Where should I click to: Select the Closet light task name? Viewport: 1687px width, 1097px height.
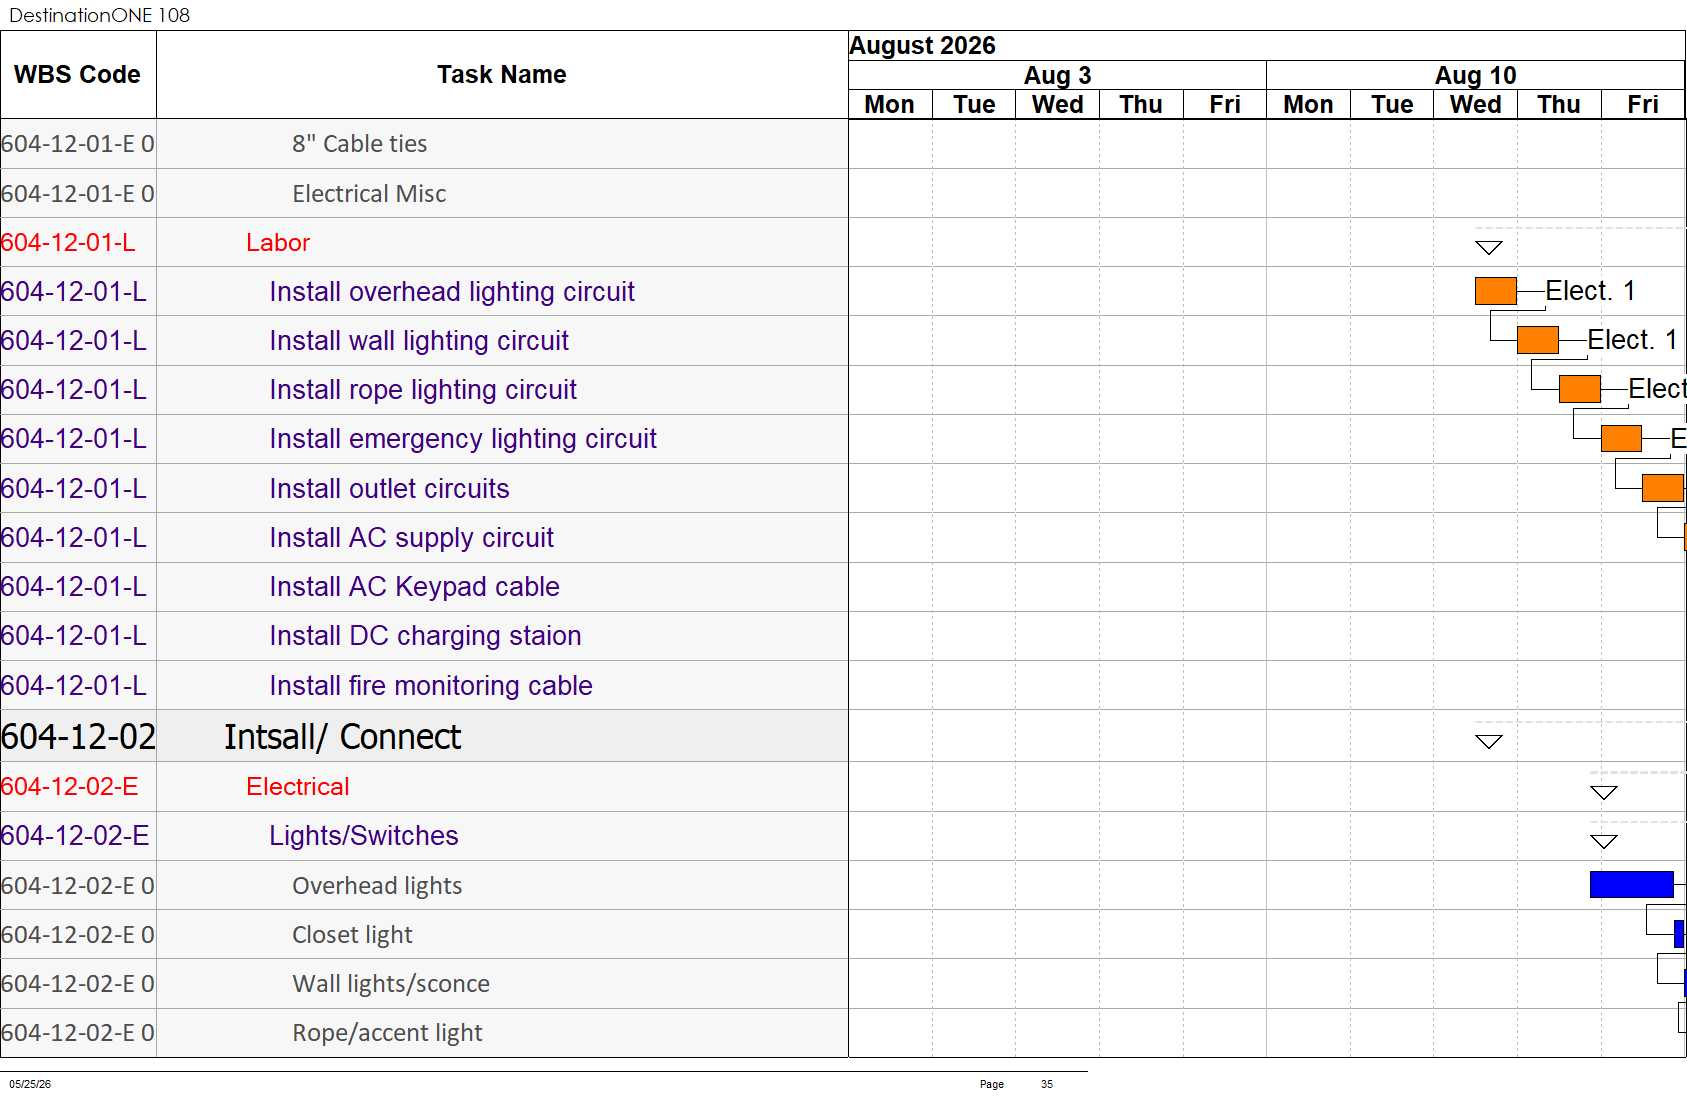pyautogui.click(x=352, y=935)
